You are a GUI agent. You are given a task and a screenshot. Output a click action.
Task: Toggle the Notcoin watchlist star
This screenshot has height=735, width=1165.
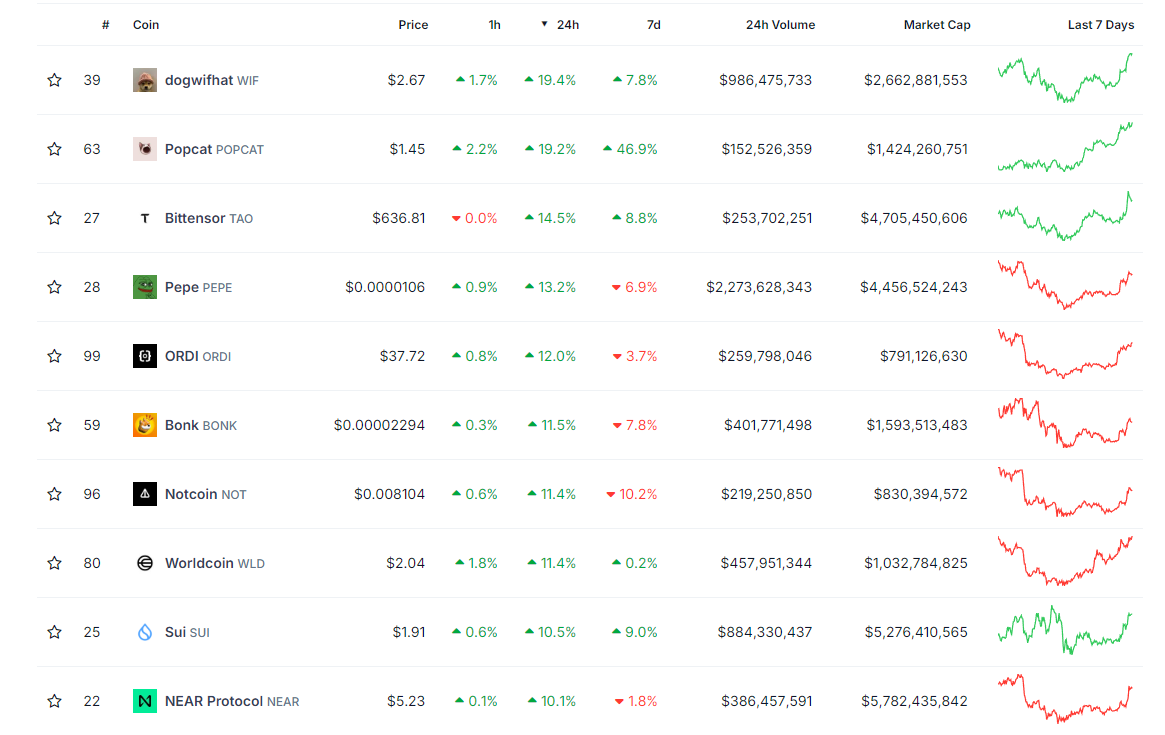54,494
